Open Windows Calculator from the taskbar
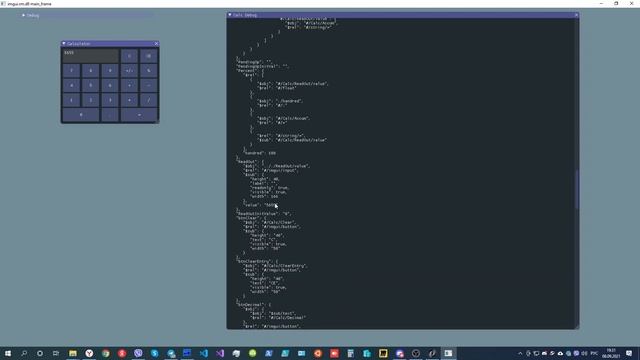This screenshot has width=640, height=360. (350, 353)
